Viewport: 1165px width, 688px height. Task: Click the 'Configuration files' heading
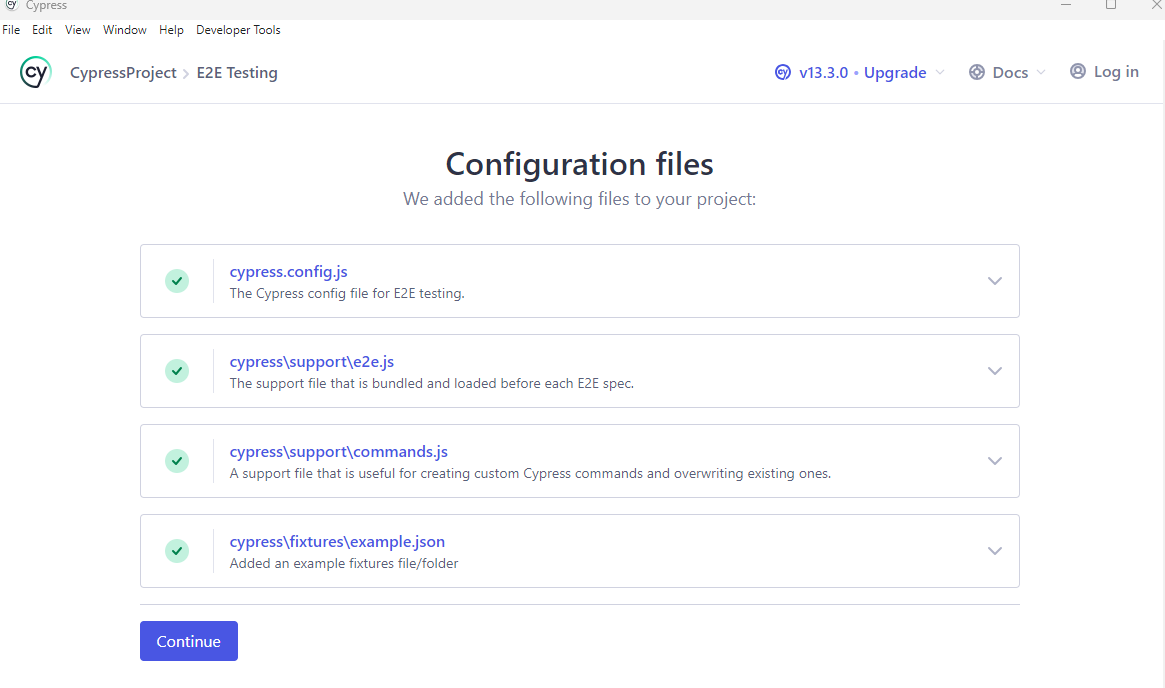click(x=580, y=164)
